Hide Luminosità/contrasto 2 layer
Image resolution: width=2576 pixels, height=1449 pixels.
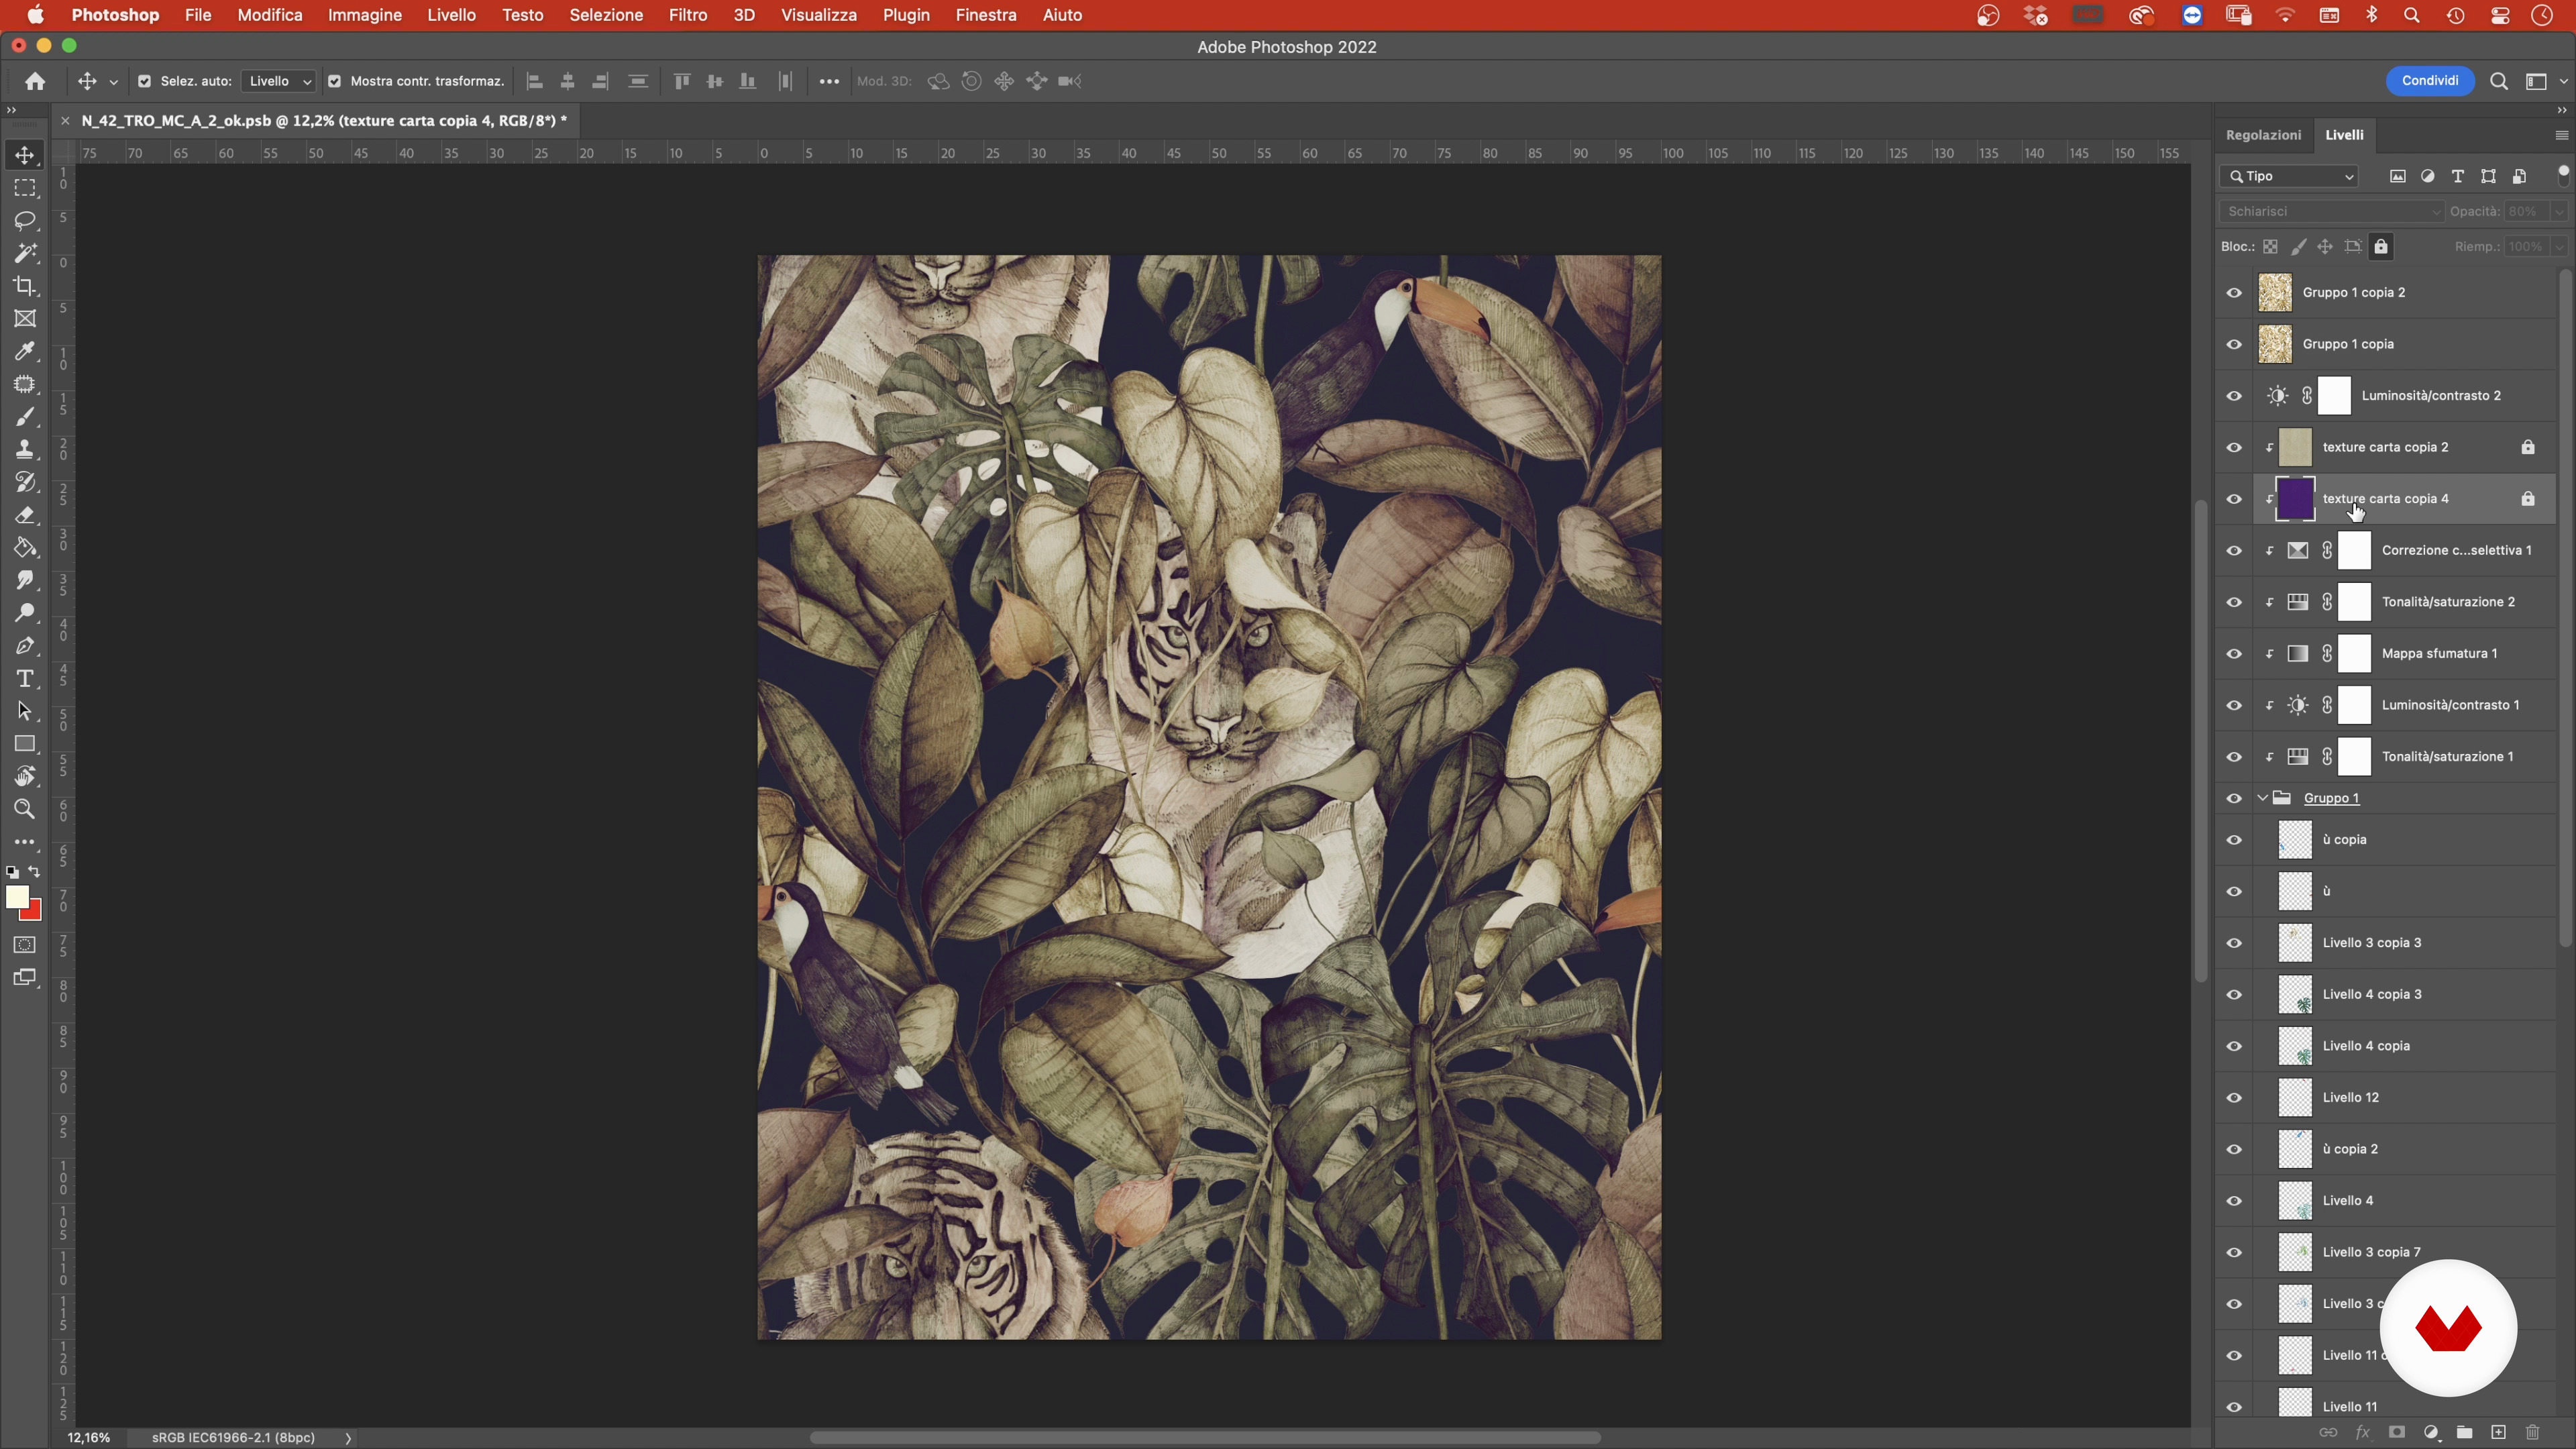coord(2234,396)
